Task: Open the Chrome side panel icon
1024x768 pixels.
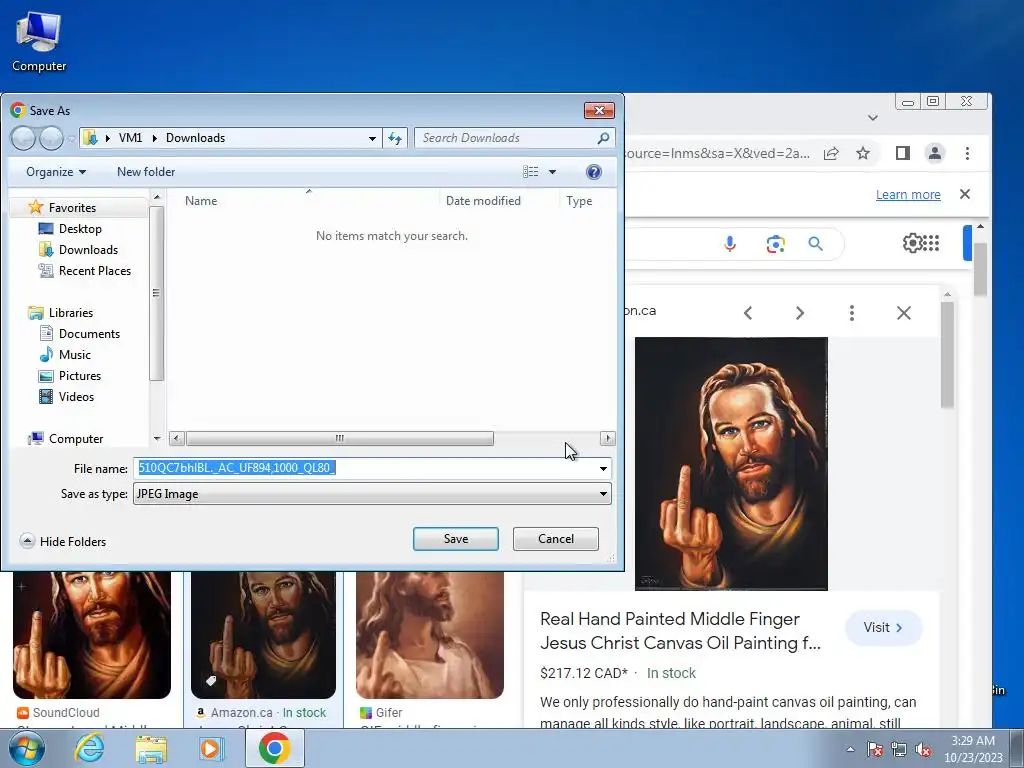Action: point(903,153)
